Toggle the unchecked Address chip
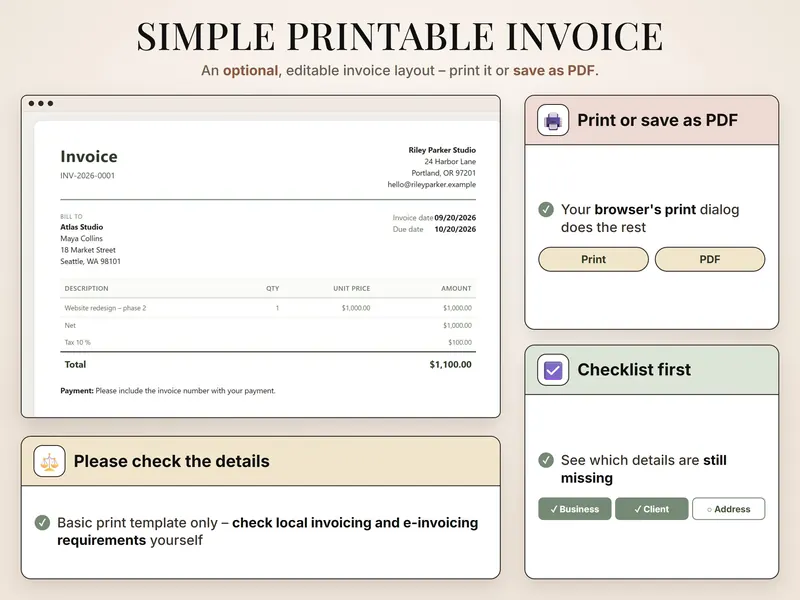Screen dimensions: 800x600 [x=729, y=509]
